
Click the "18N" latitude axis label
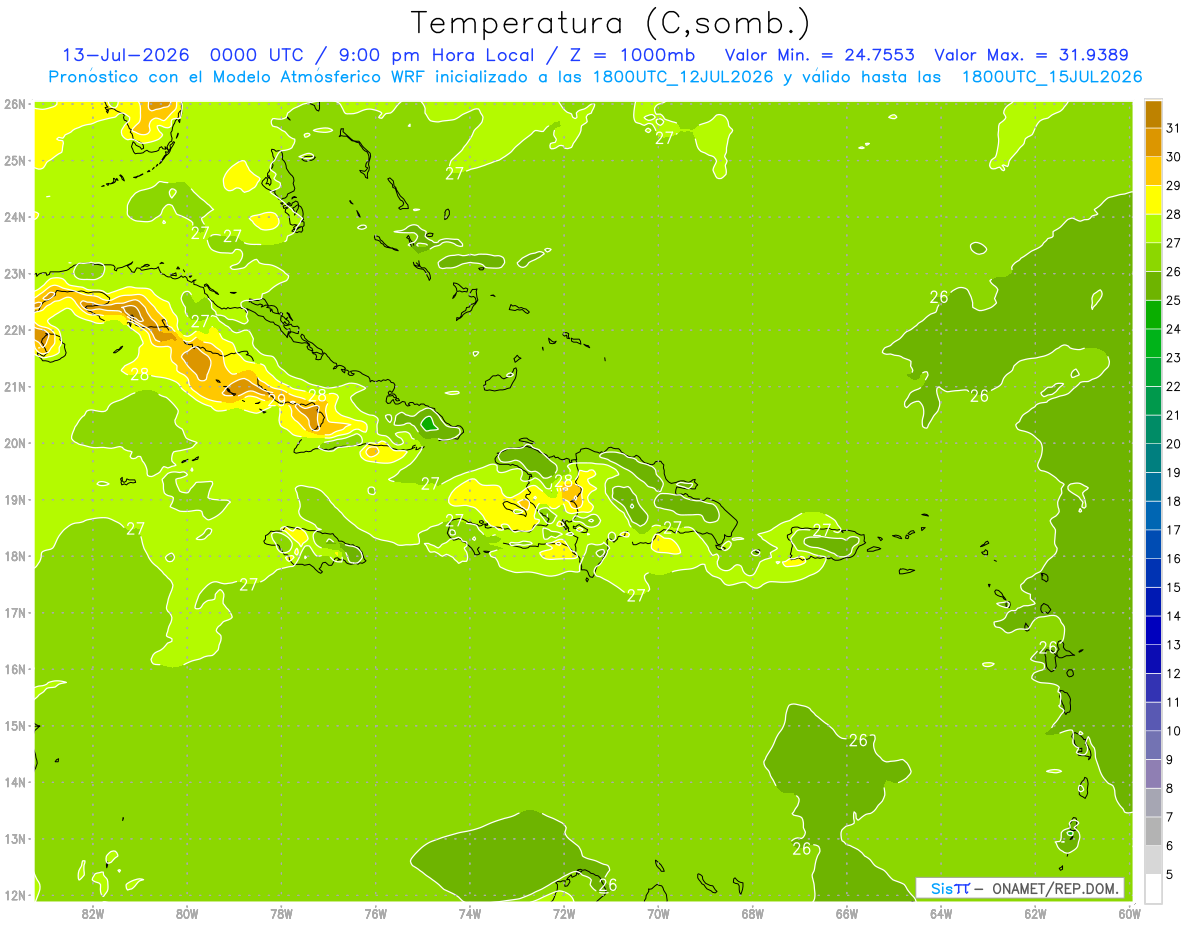tap(15, 556)
